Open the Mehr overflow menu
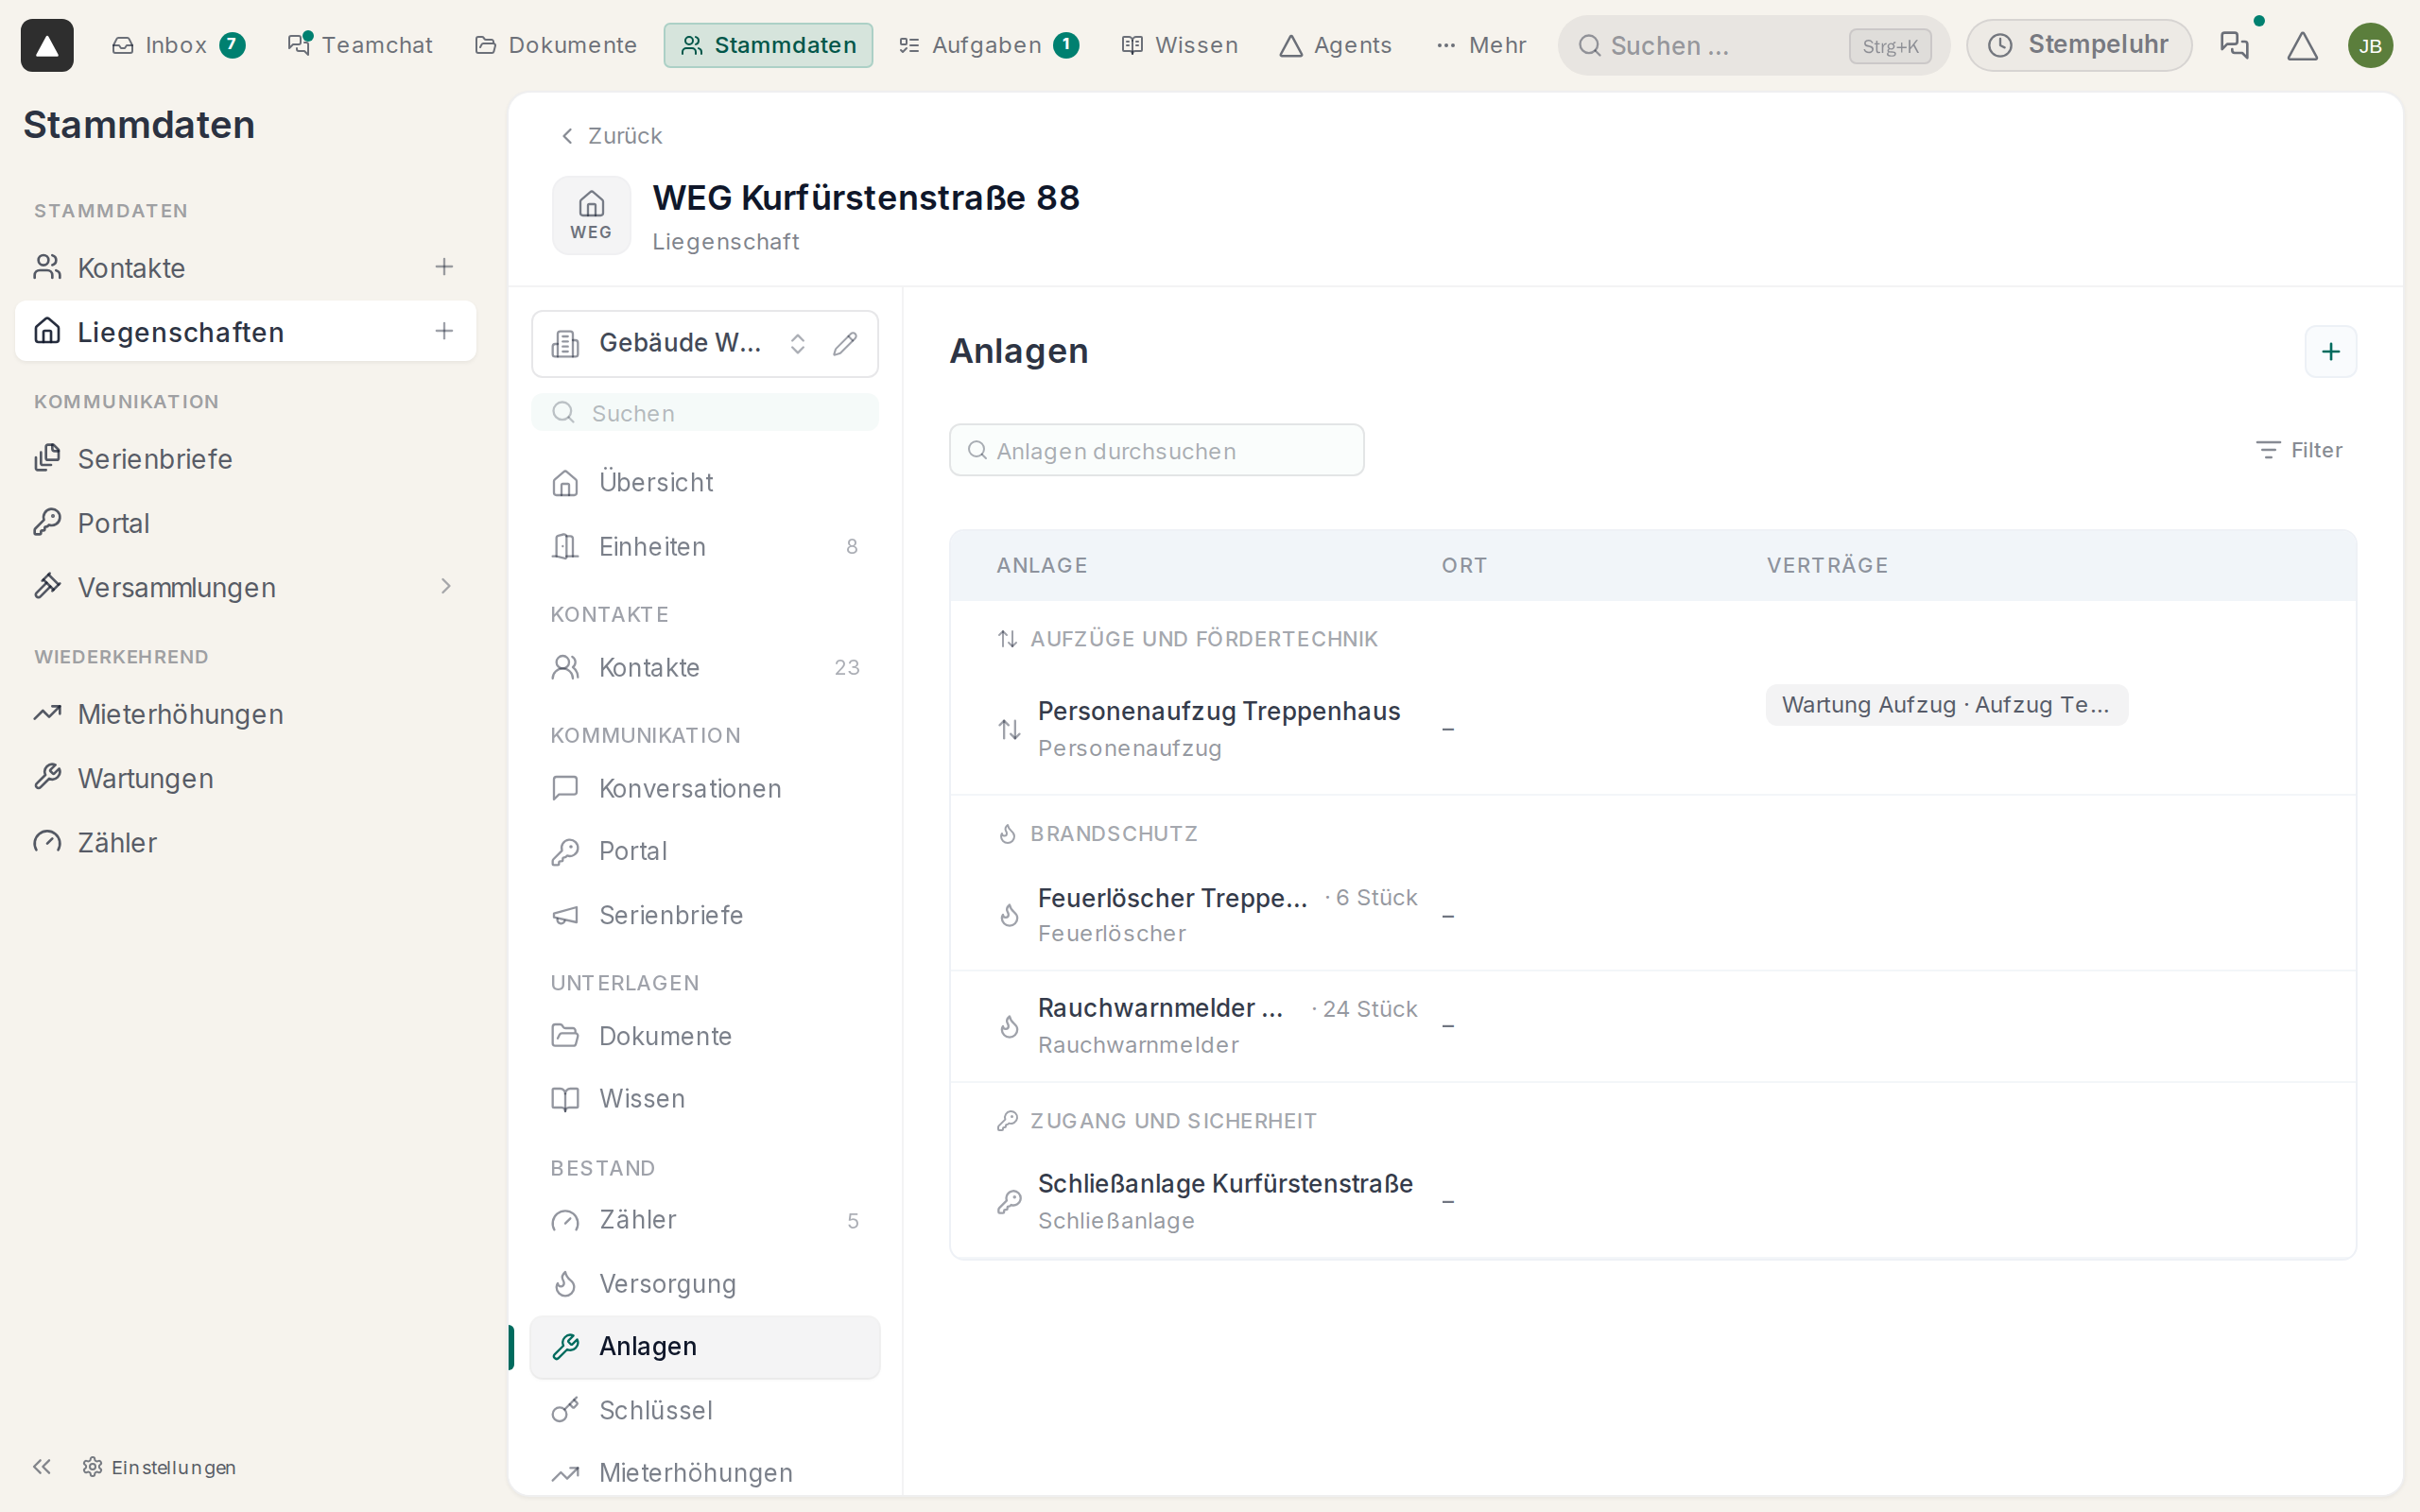The image size is (2420, 1512). tap(1481, 45)
